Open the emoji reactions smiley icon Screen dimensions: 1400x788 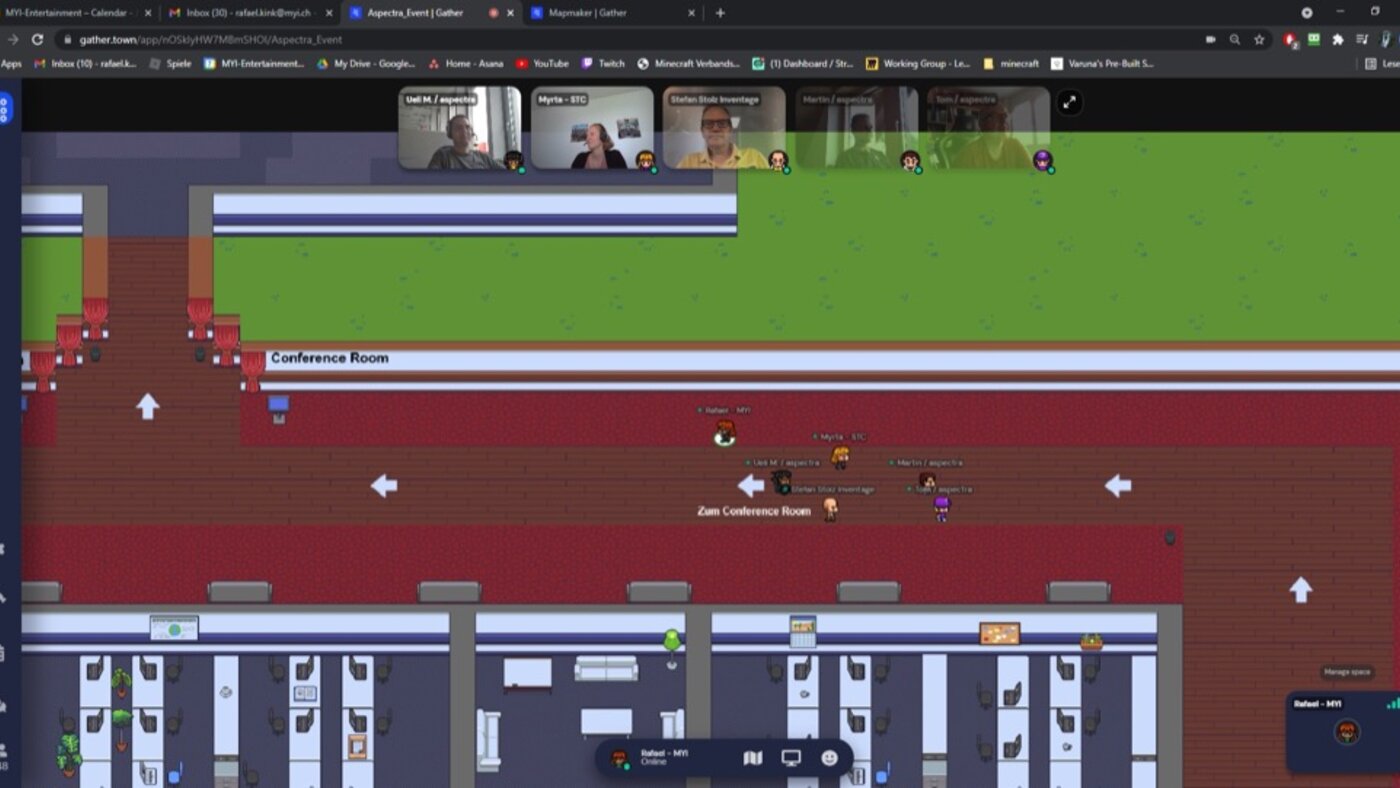pyautogui.click(x=829, y=758)
